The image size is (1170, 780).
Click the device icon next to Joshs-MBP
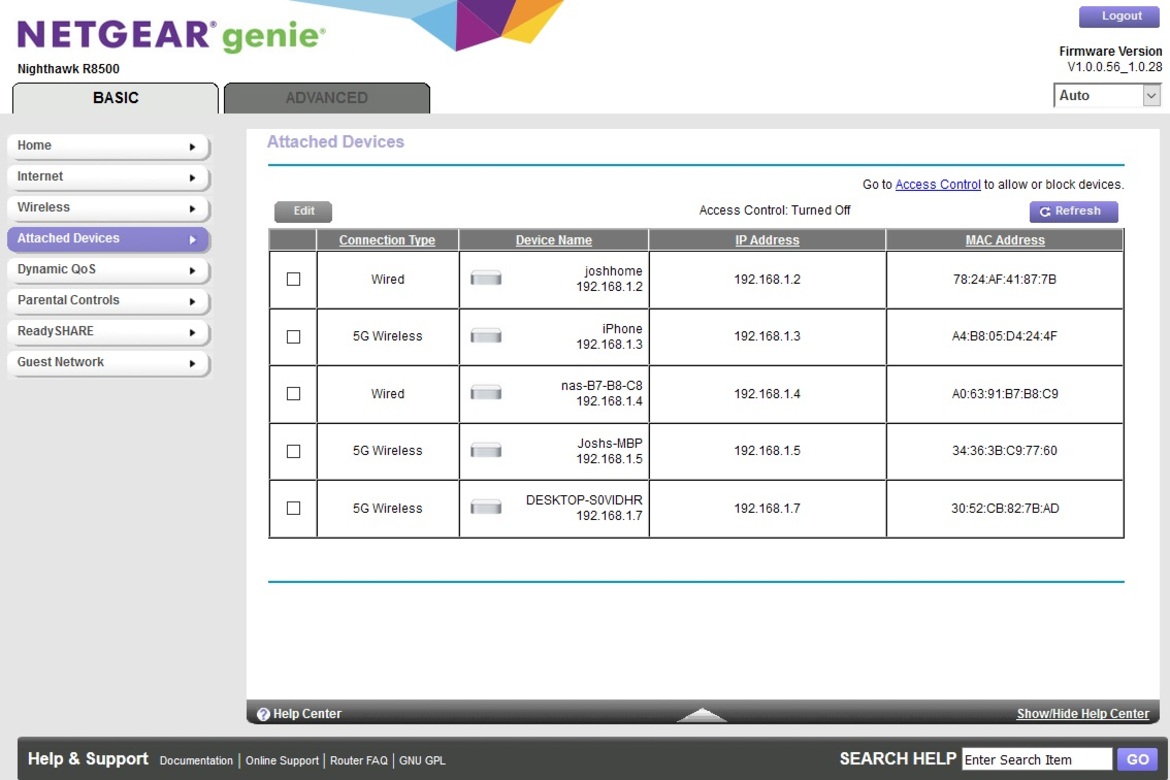tap(486, 450)
